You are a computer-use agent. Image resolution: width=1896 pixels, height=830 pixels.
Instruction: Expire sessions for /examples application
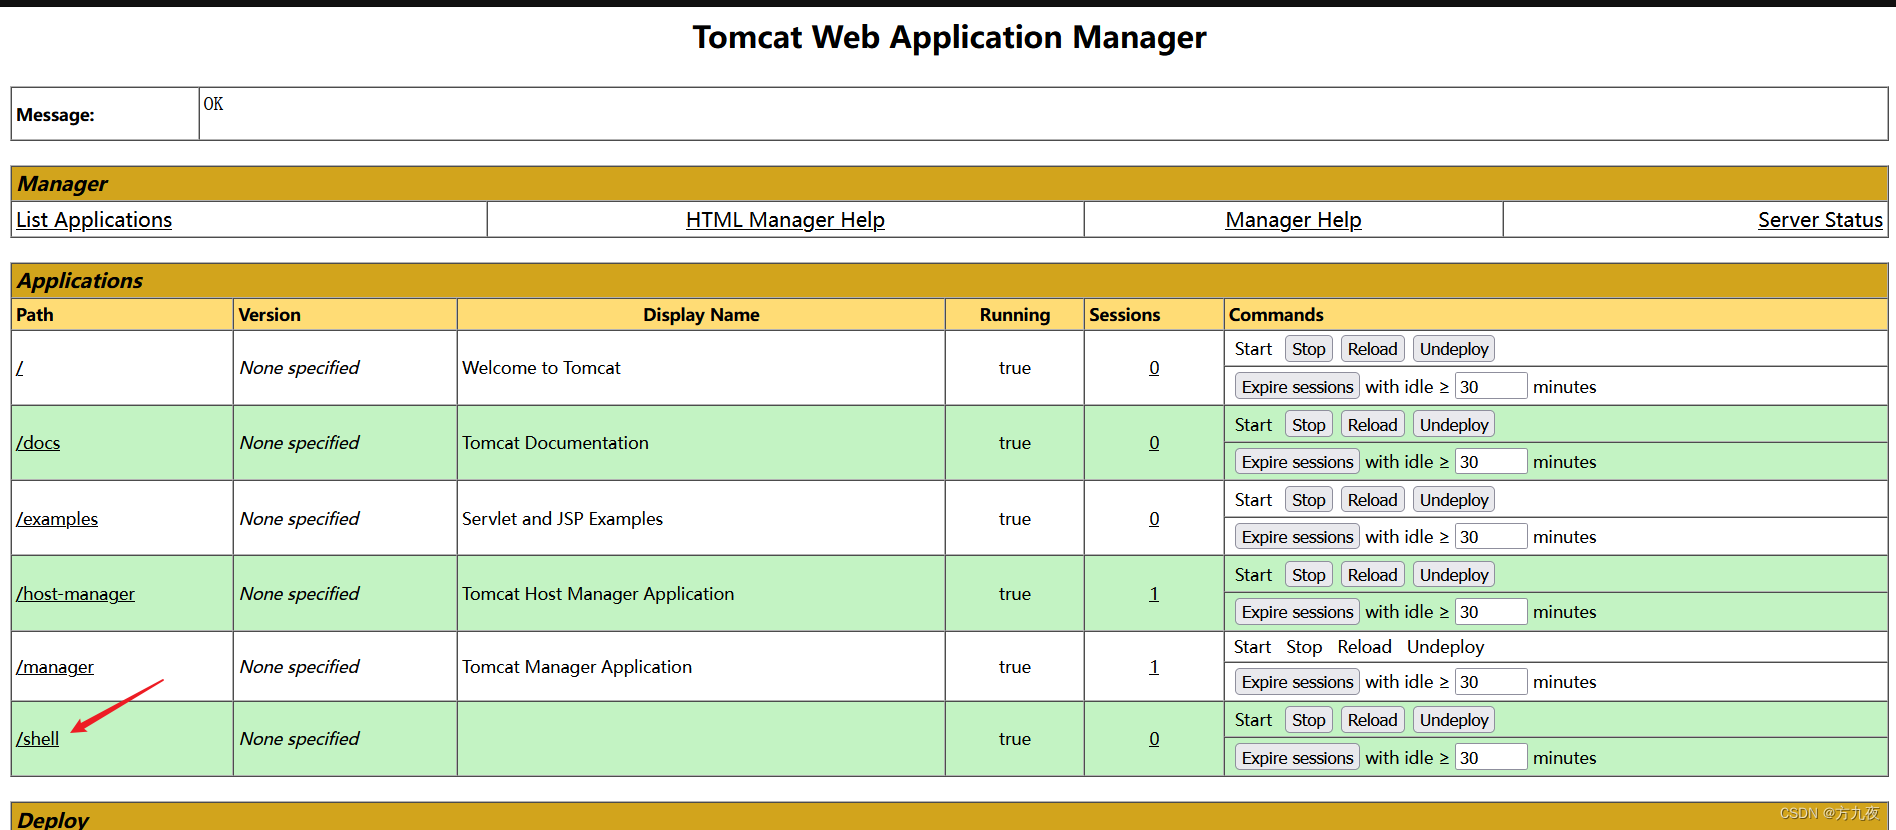(1297, 537)
